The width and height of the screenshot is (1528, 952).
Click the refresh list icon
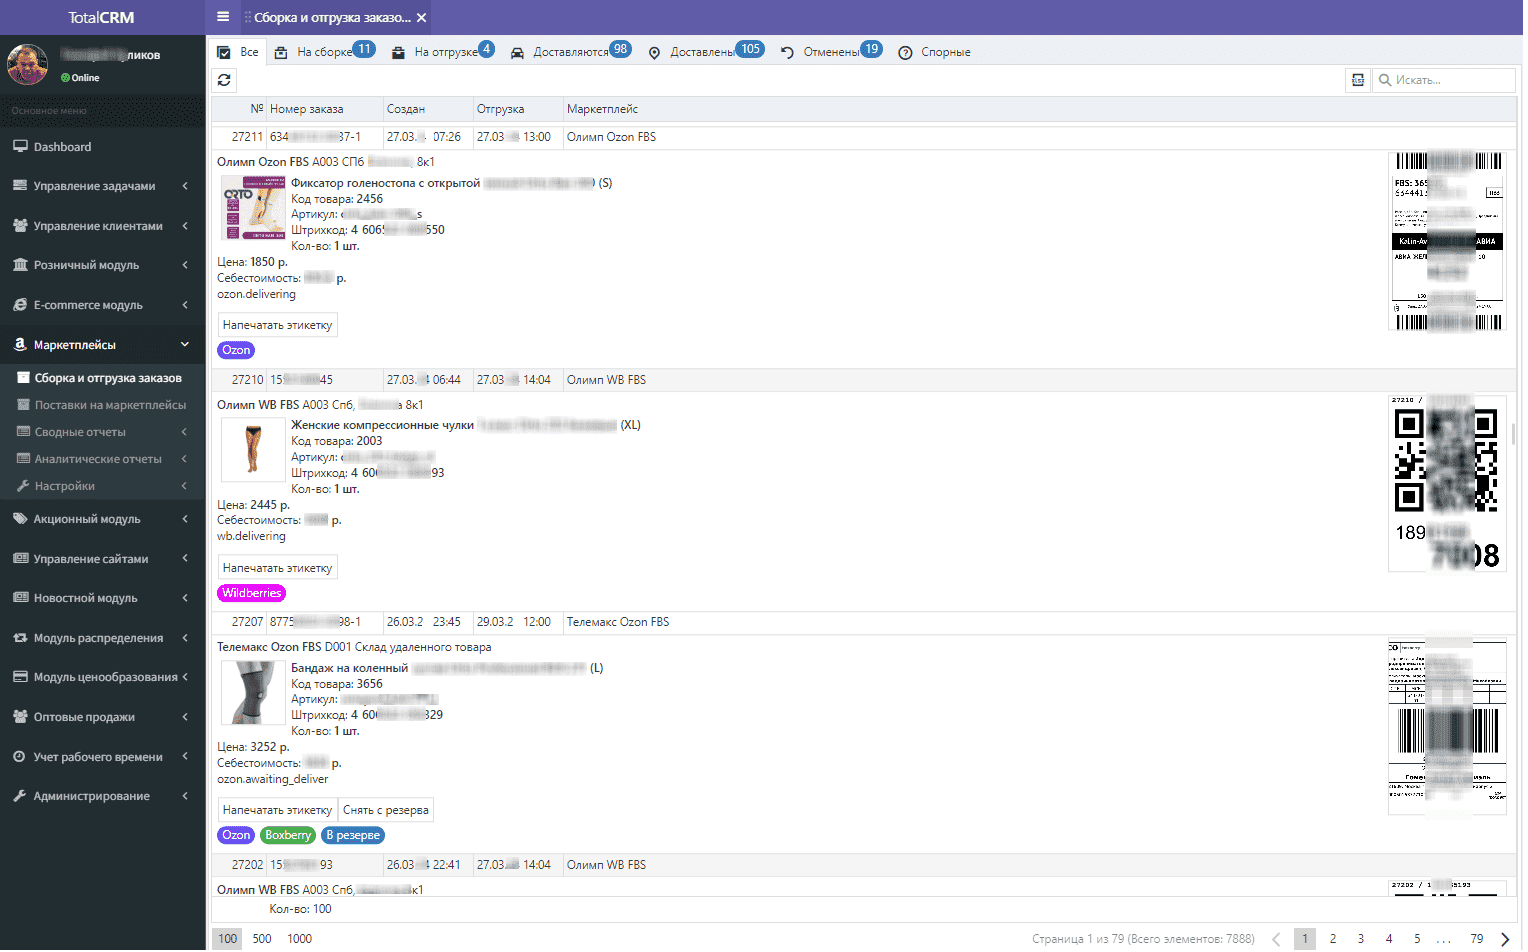[224, 80]
